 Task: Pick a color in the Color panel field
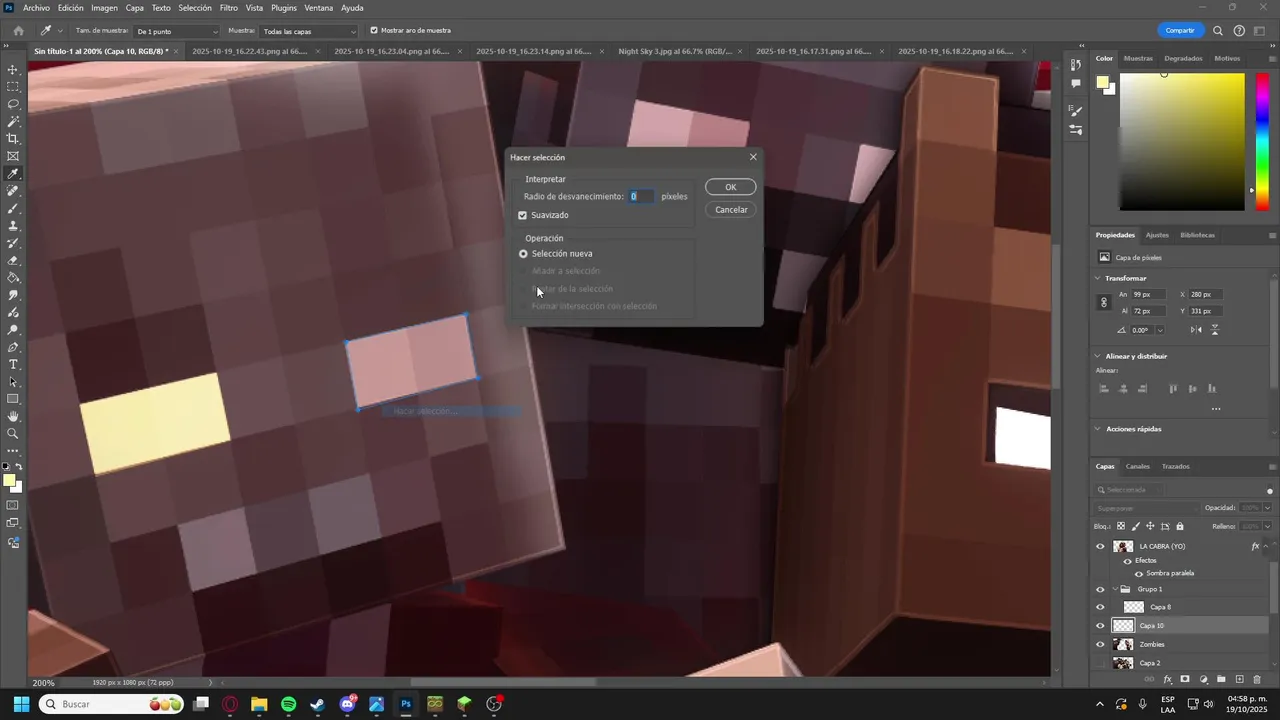pyautogui.click(x=1182, y=141)
